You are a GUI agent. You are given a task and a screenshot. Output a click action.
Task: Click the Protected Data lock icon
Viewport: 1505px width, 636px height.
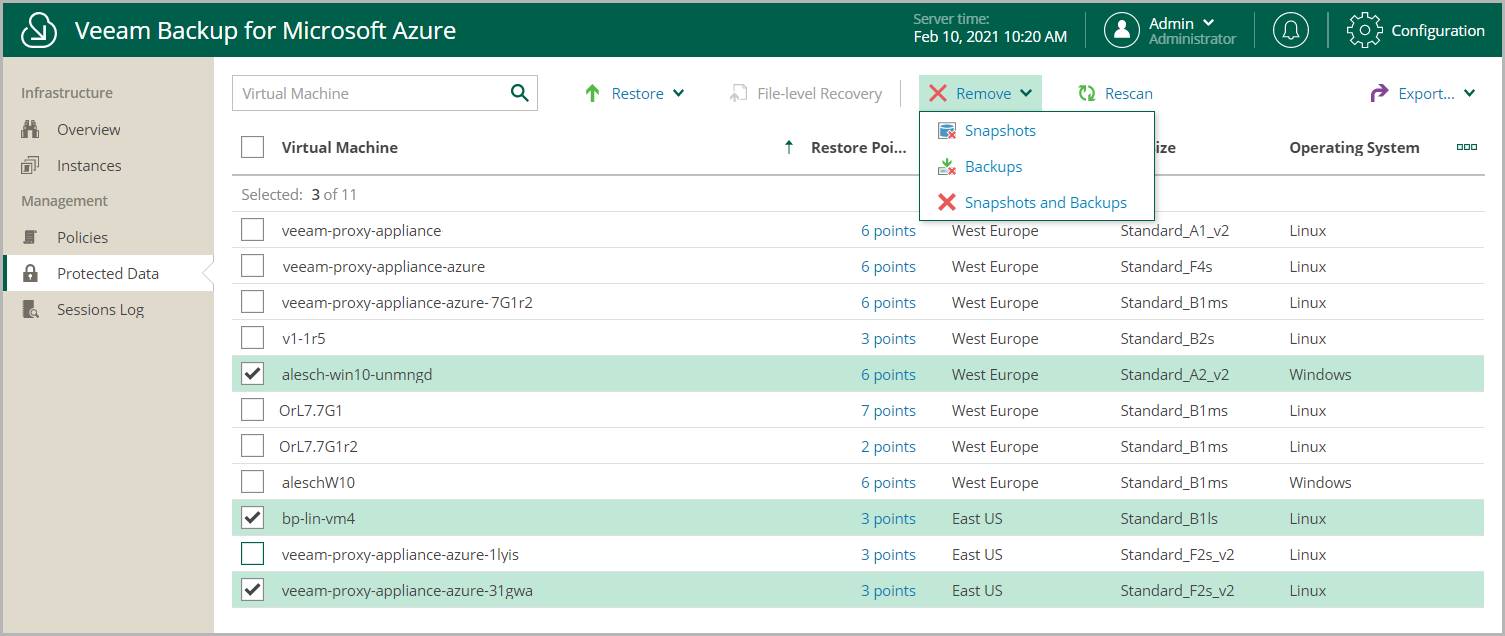coord(30,273)
